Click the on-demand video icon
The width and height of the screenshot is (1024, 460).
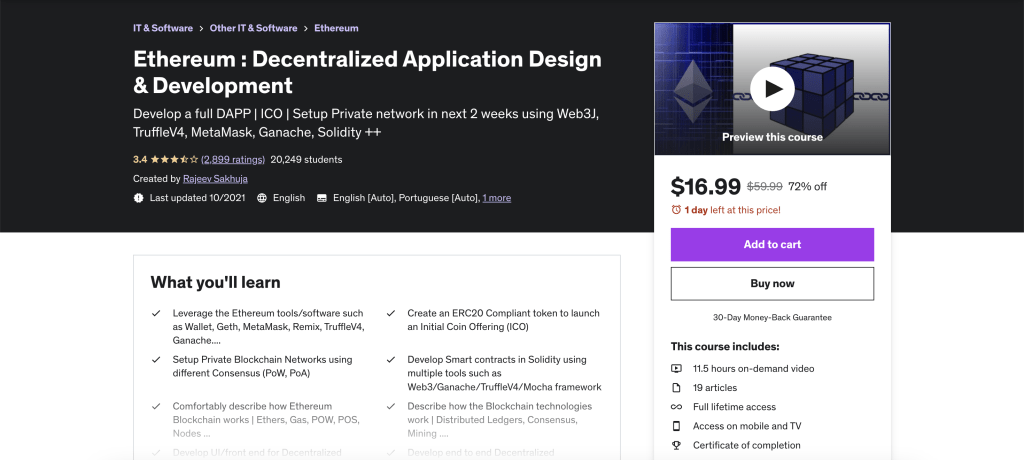(x=677, y=369)
